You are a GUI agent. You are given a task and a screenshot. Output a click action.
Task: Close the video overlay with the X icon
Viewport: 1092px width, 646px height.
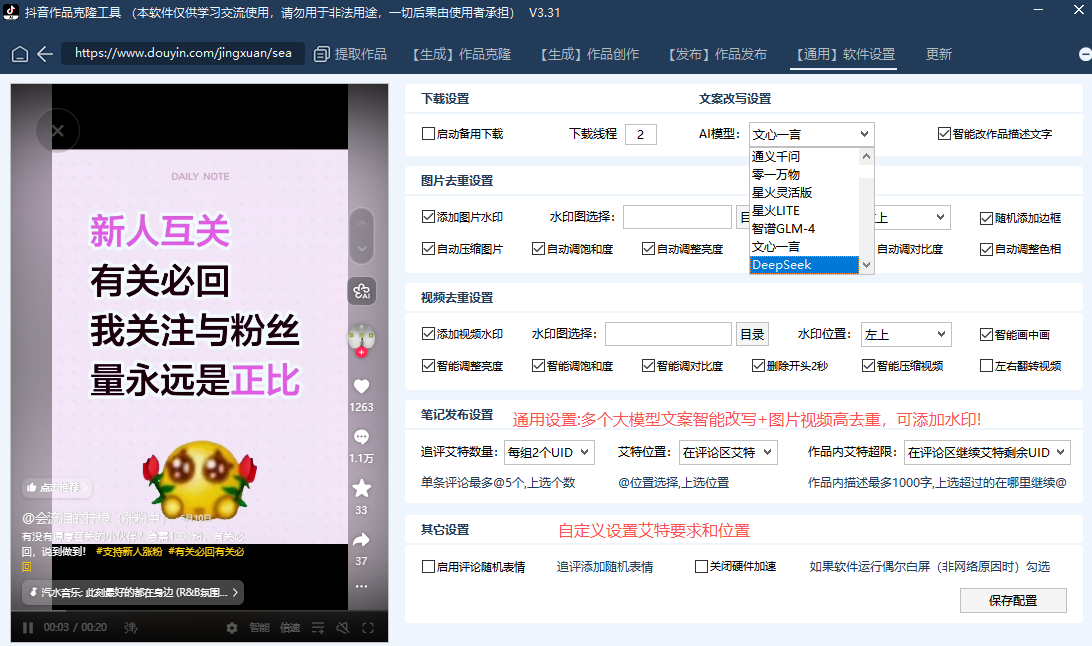point(58,130)
